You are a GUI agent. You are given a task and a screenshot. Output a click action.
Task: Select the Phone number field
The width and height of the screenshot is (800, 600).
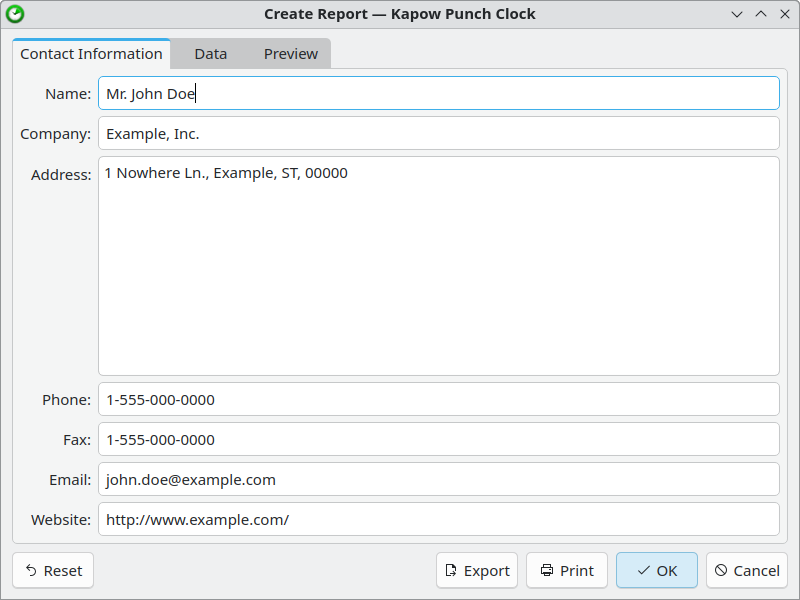(x=438, y=400)
